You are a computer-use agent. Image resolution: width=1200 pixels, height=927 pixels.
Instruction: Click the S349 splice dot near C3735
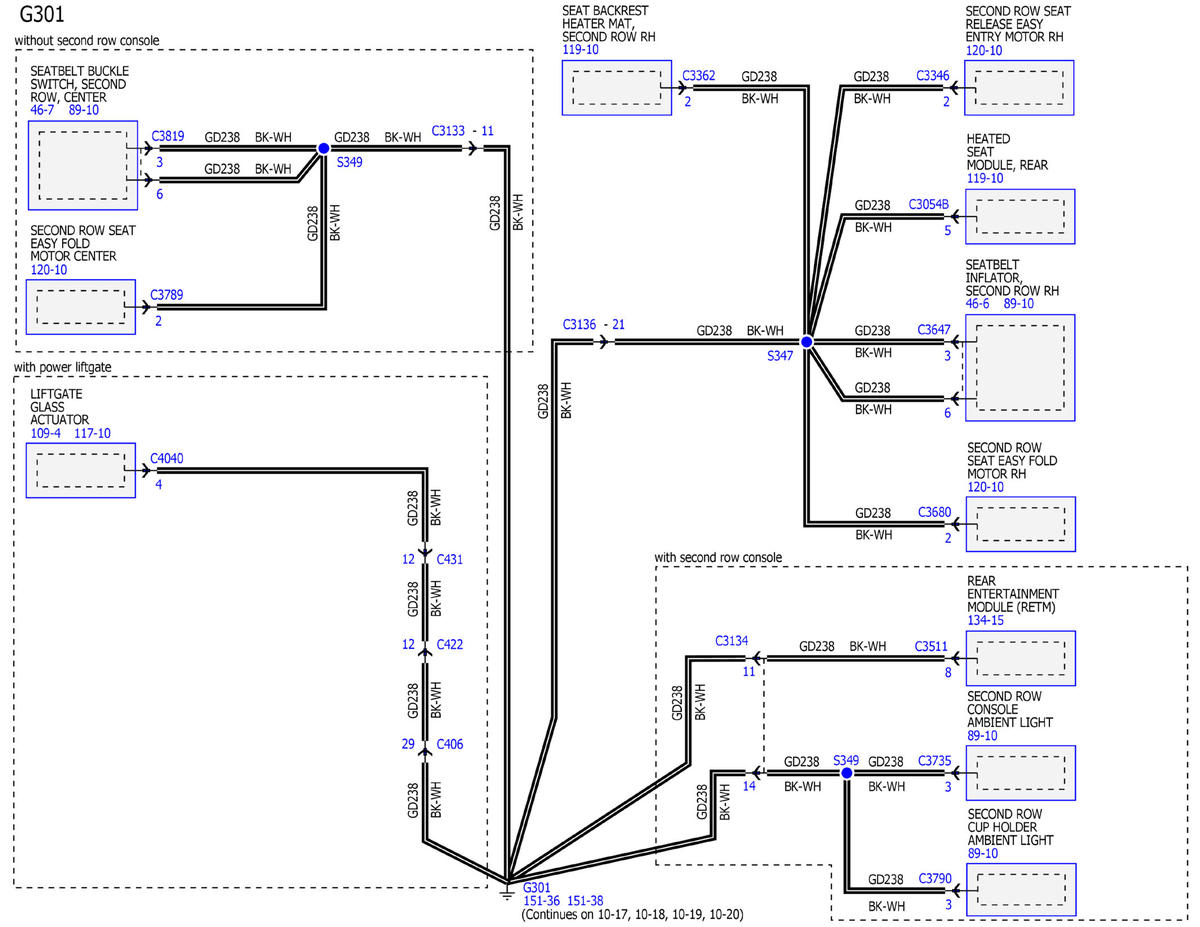(846, 773)
